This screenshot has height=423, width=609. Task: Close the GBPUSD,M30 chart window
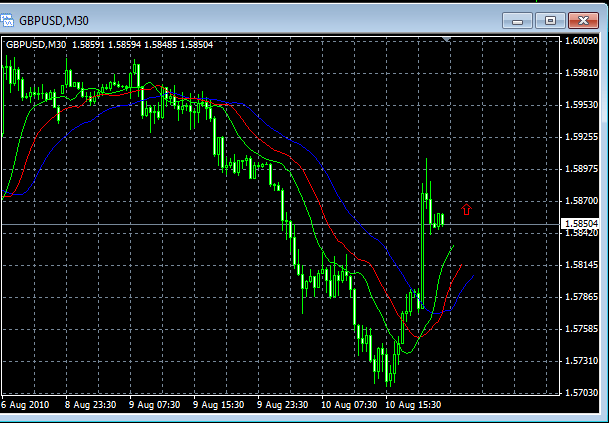click(583, 21)
